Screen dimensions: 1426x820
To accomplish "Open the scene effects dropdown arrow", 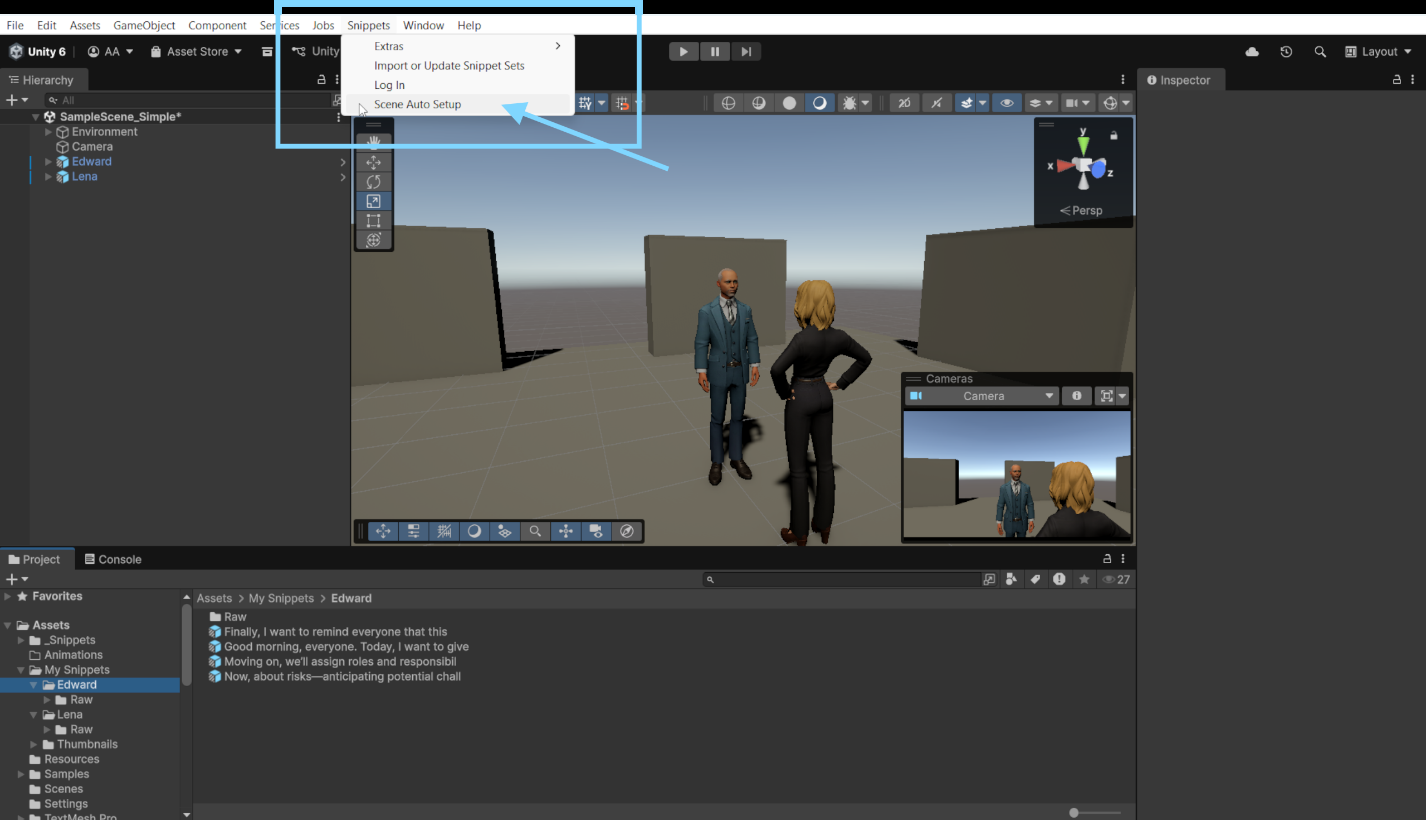I will tap(983, 103).
